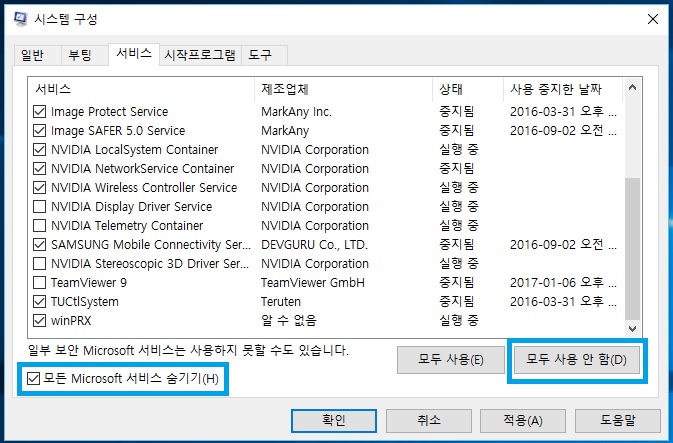This screenshot has height=443, width=673.
Task: Uncheck the TUCtlSystem service checkbox
Action: pos(39,302)
